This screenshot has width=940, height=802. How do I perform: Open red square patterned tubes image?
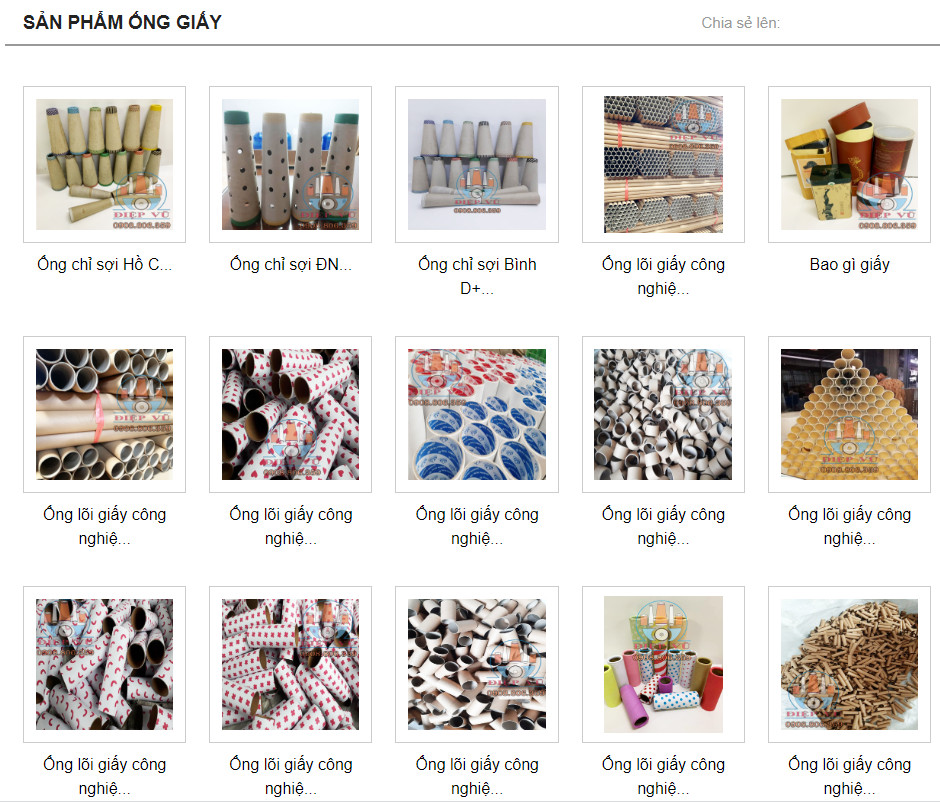click(290, 664)
